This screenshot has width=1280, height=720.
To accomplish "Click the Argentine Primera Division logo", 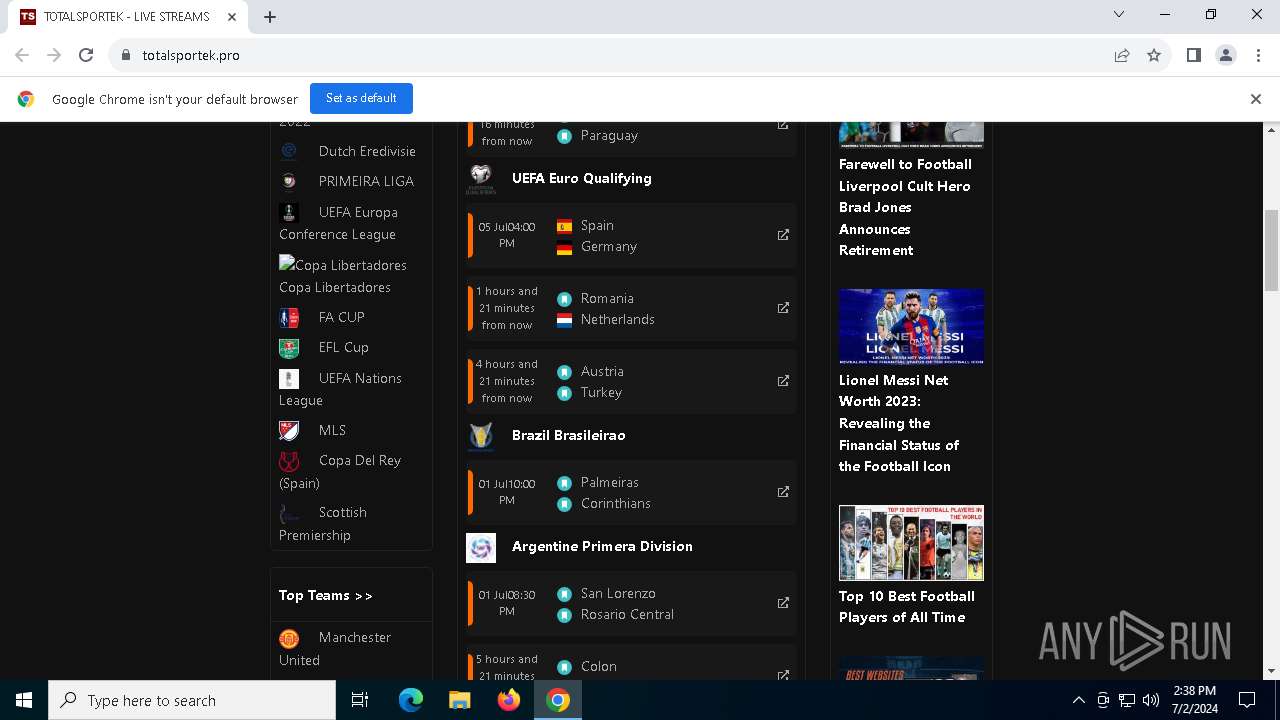I will tap(481, 547).
